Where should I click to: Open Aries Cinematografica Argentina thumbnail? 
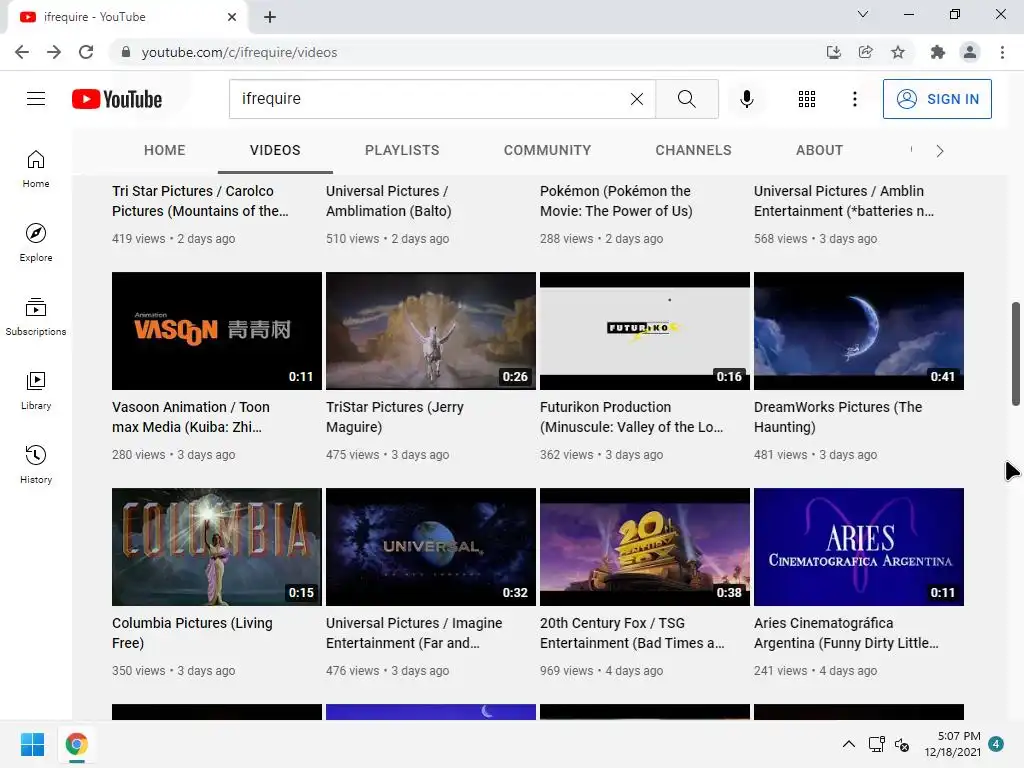pos(859,547)
